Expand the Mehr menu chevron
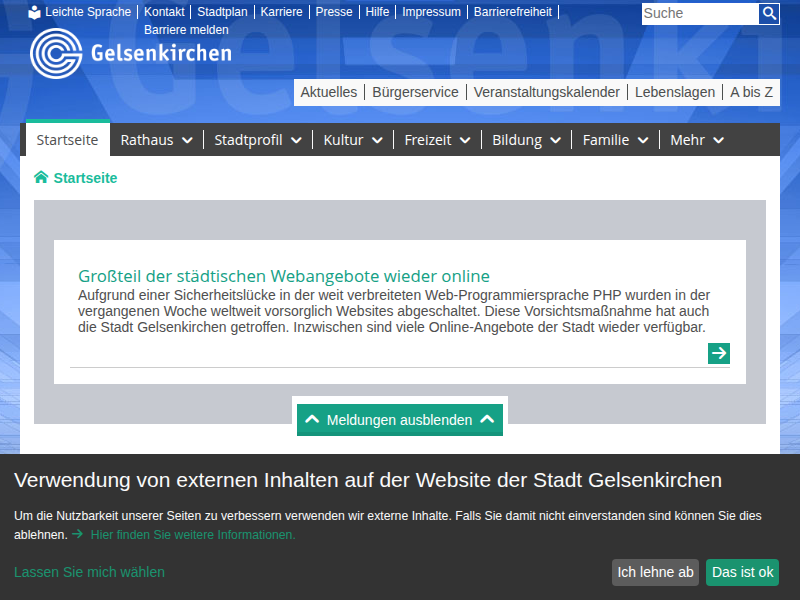800x600 pixels. click(718, 140)
